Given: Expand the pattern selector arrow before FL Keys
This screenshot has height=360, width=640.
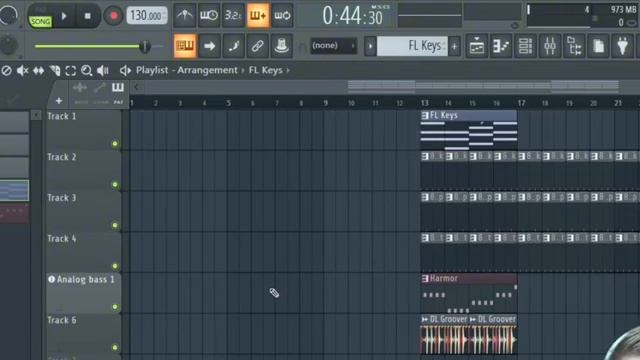Looking at the screenshot, I should pos(370,46).
